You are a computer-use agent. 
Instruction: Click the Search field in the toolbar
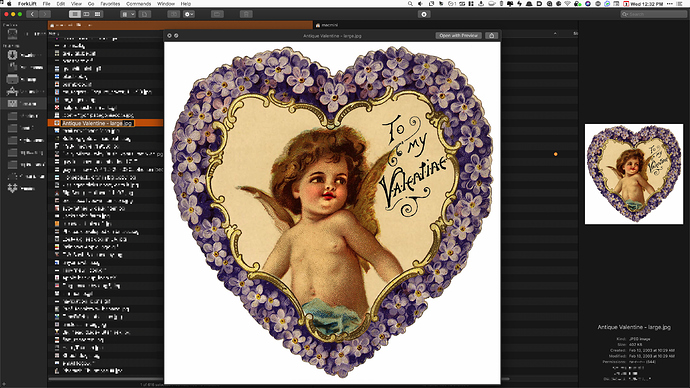(653, 14)
